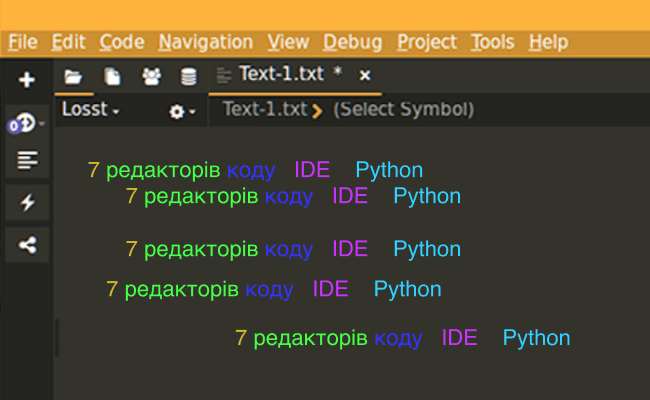
Task: Click the files icon in the toolbar
Action: click(113, 76)
